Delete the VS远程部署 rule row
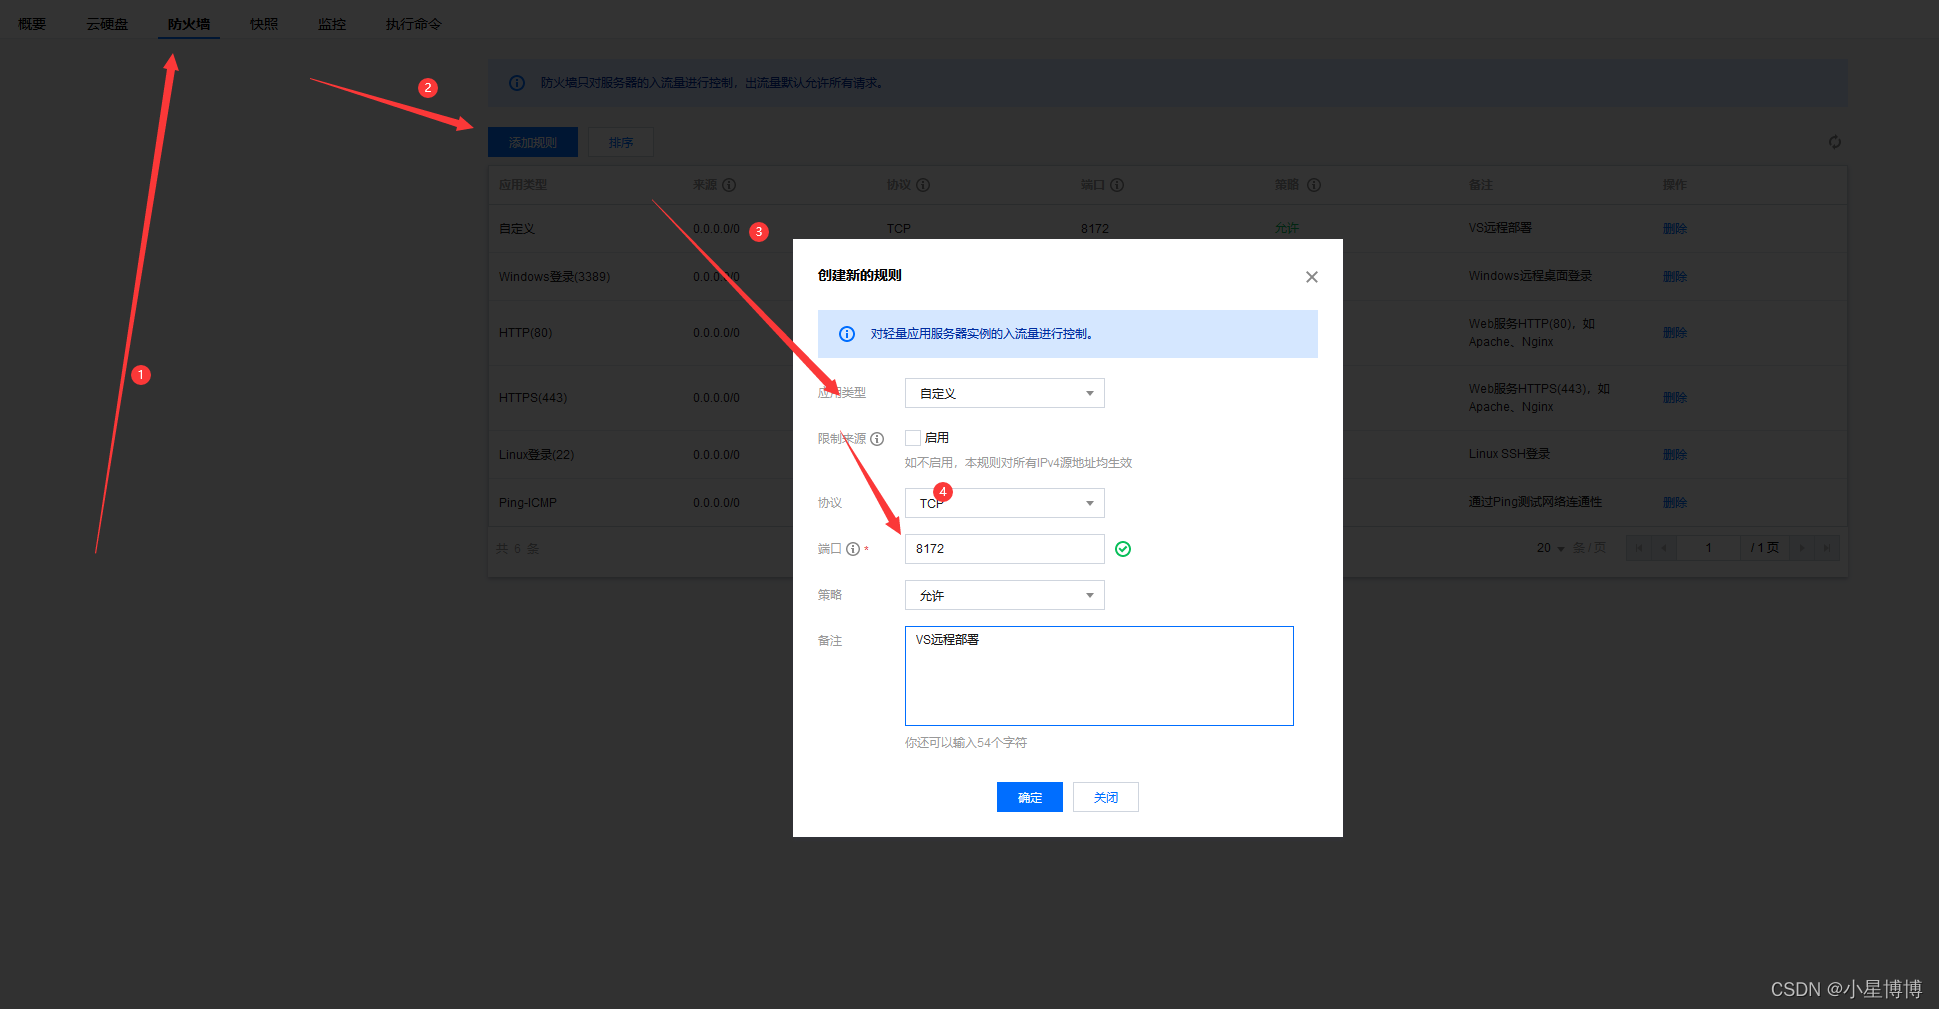 tap(1675, 229)
